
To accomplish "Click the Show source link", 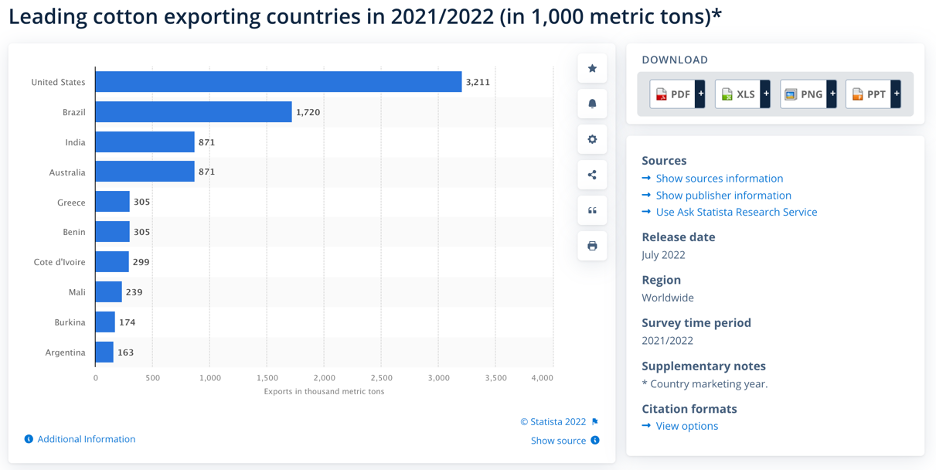I will (558, 440).
